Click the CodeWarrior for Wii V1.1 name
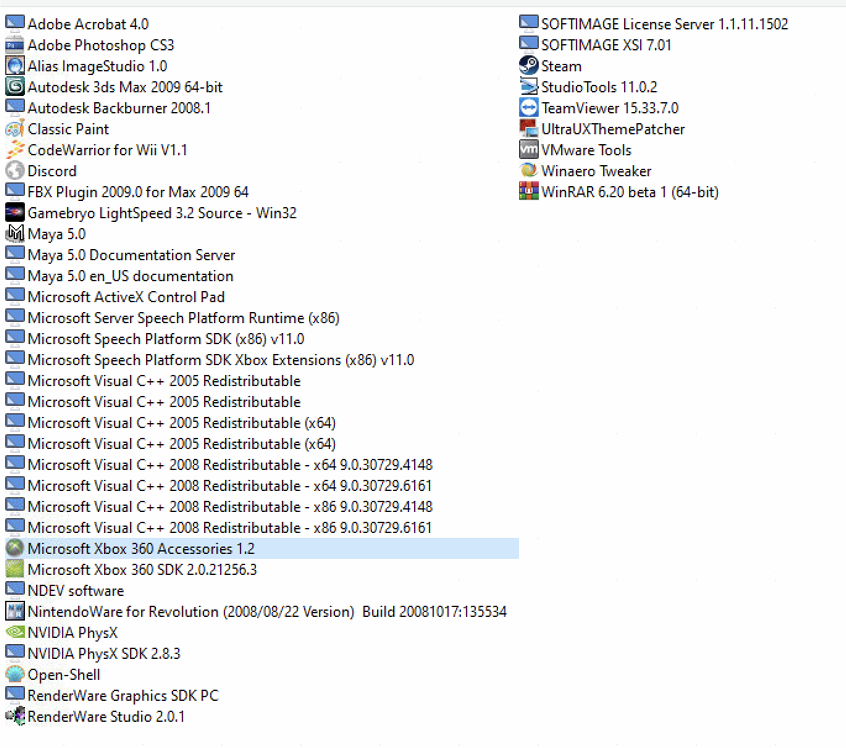This screenshot has width=846, height=748. (107, 150)
